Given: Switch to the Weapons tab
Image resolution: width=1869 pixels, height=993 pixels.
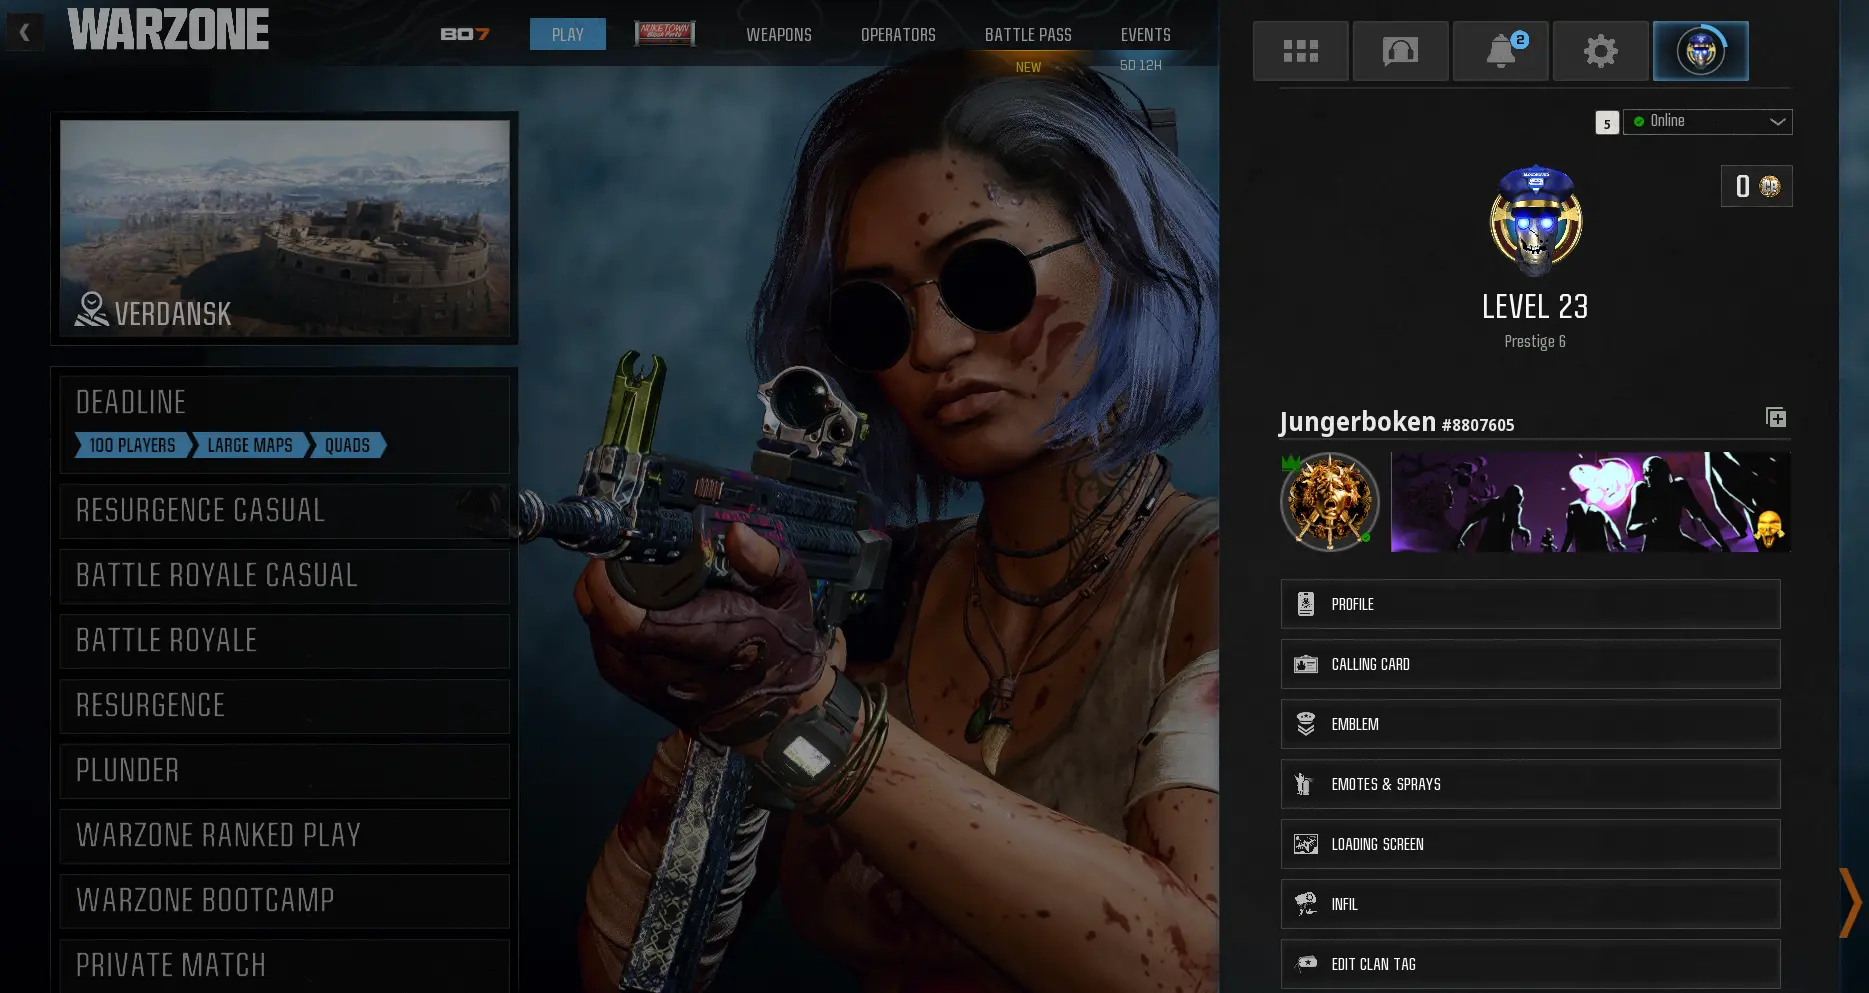Looking at the screenshot, I should tap(779, 34).
